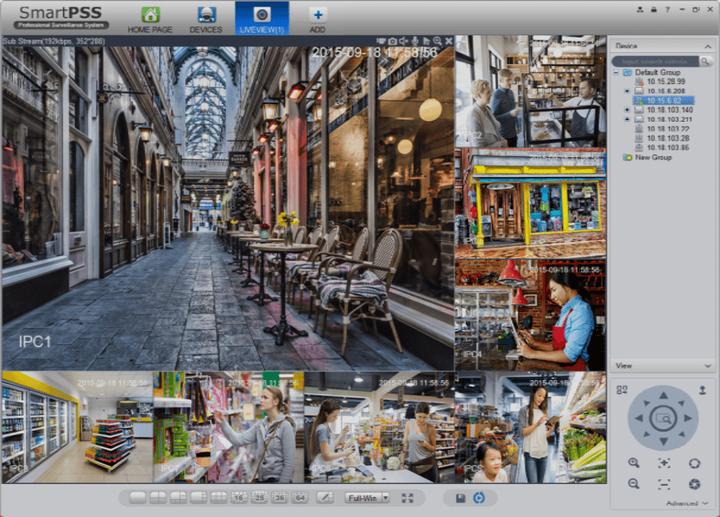Click in the device search input field
The height and width of the screenshot is (517, 720).
[x=655, y=61]
